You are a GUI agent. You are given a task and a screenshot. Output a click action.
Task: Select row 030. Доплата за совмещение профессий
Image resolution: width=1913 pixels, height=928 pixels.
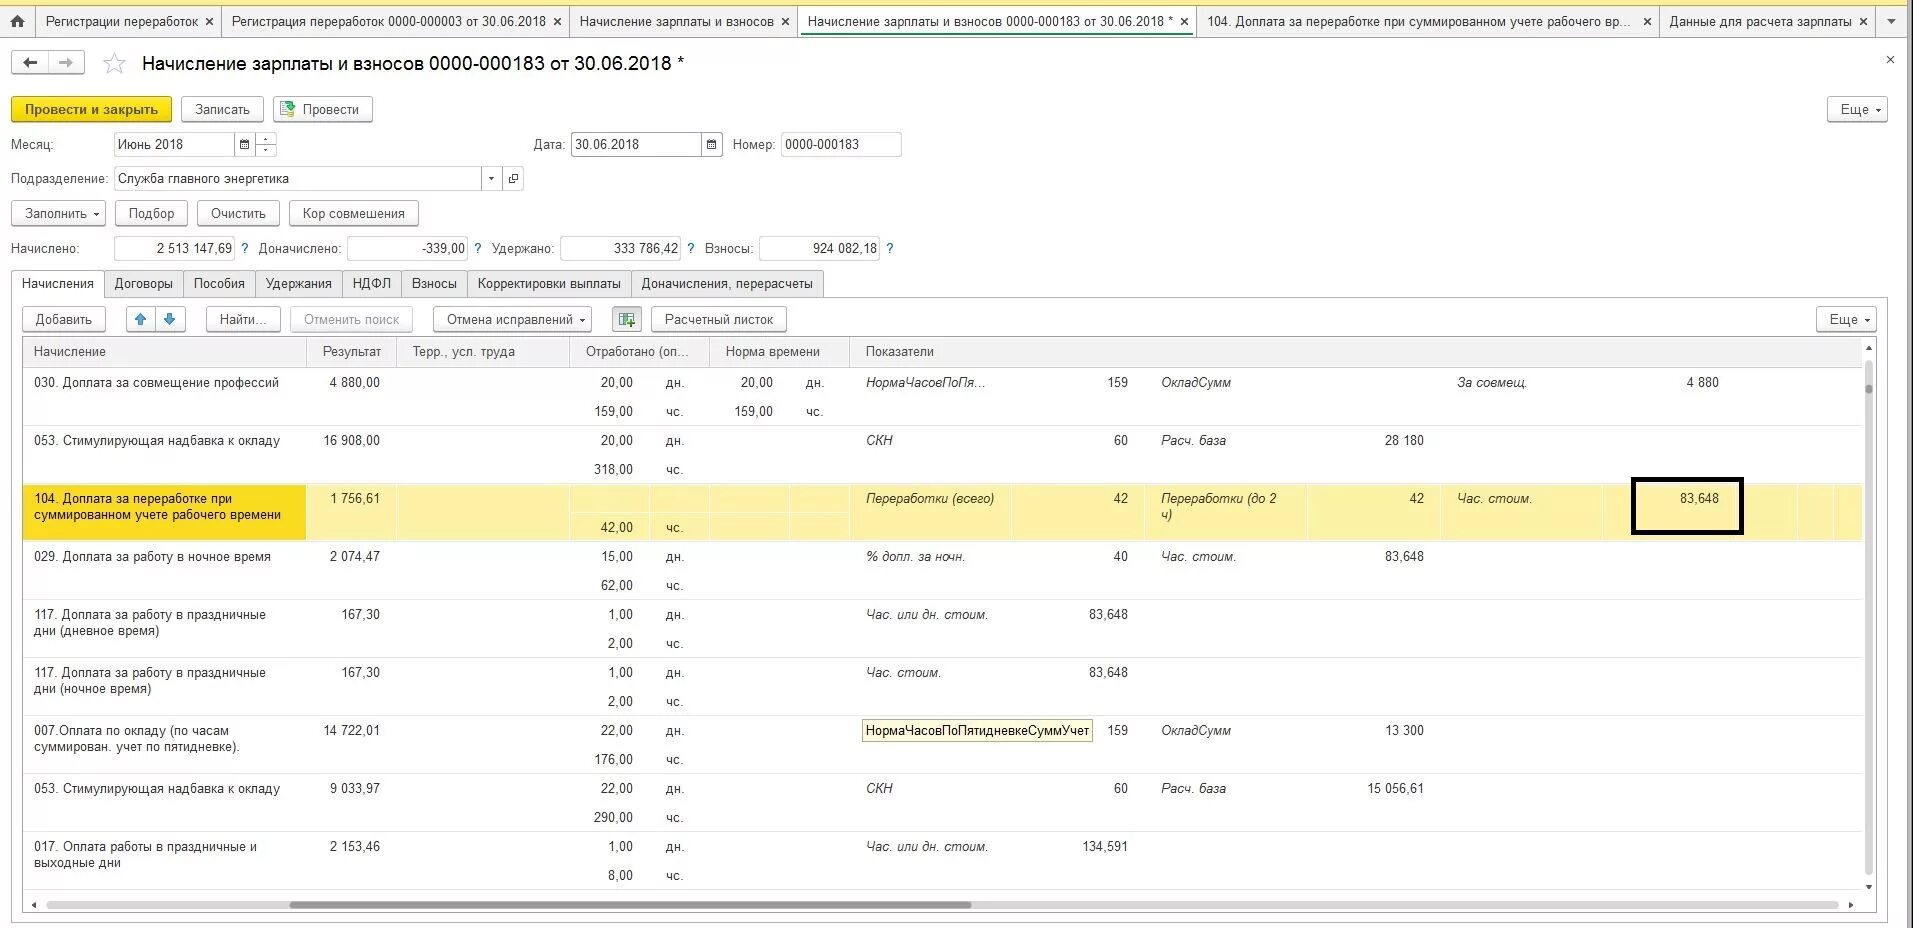click(942, 397)
